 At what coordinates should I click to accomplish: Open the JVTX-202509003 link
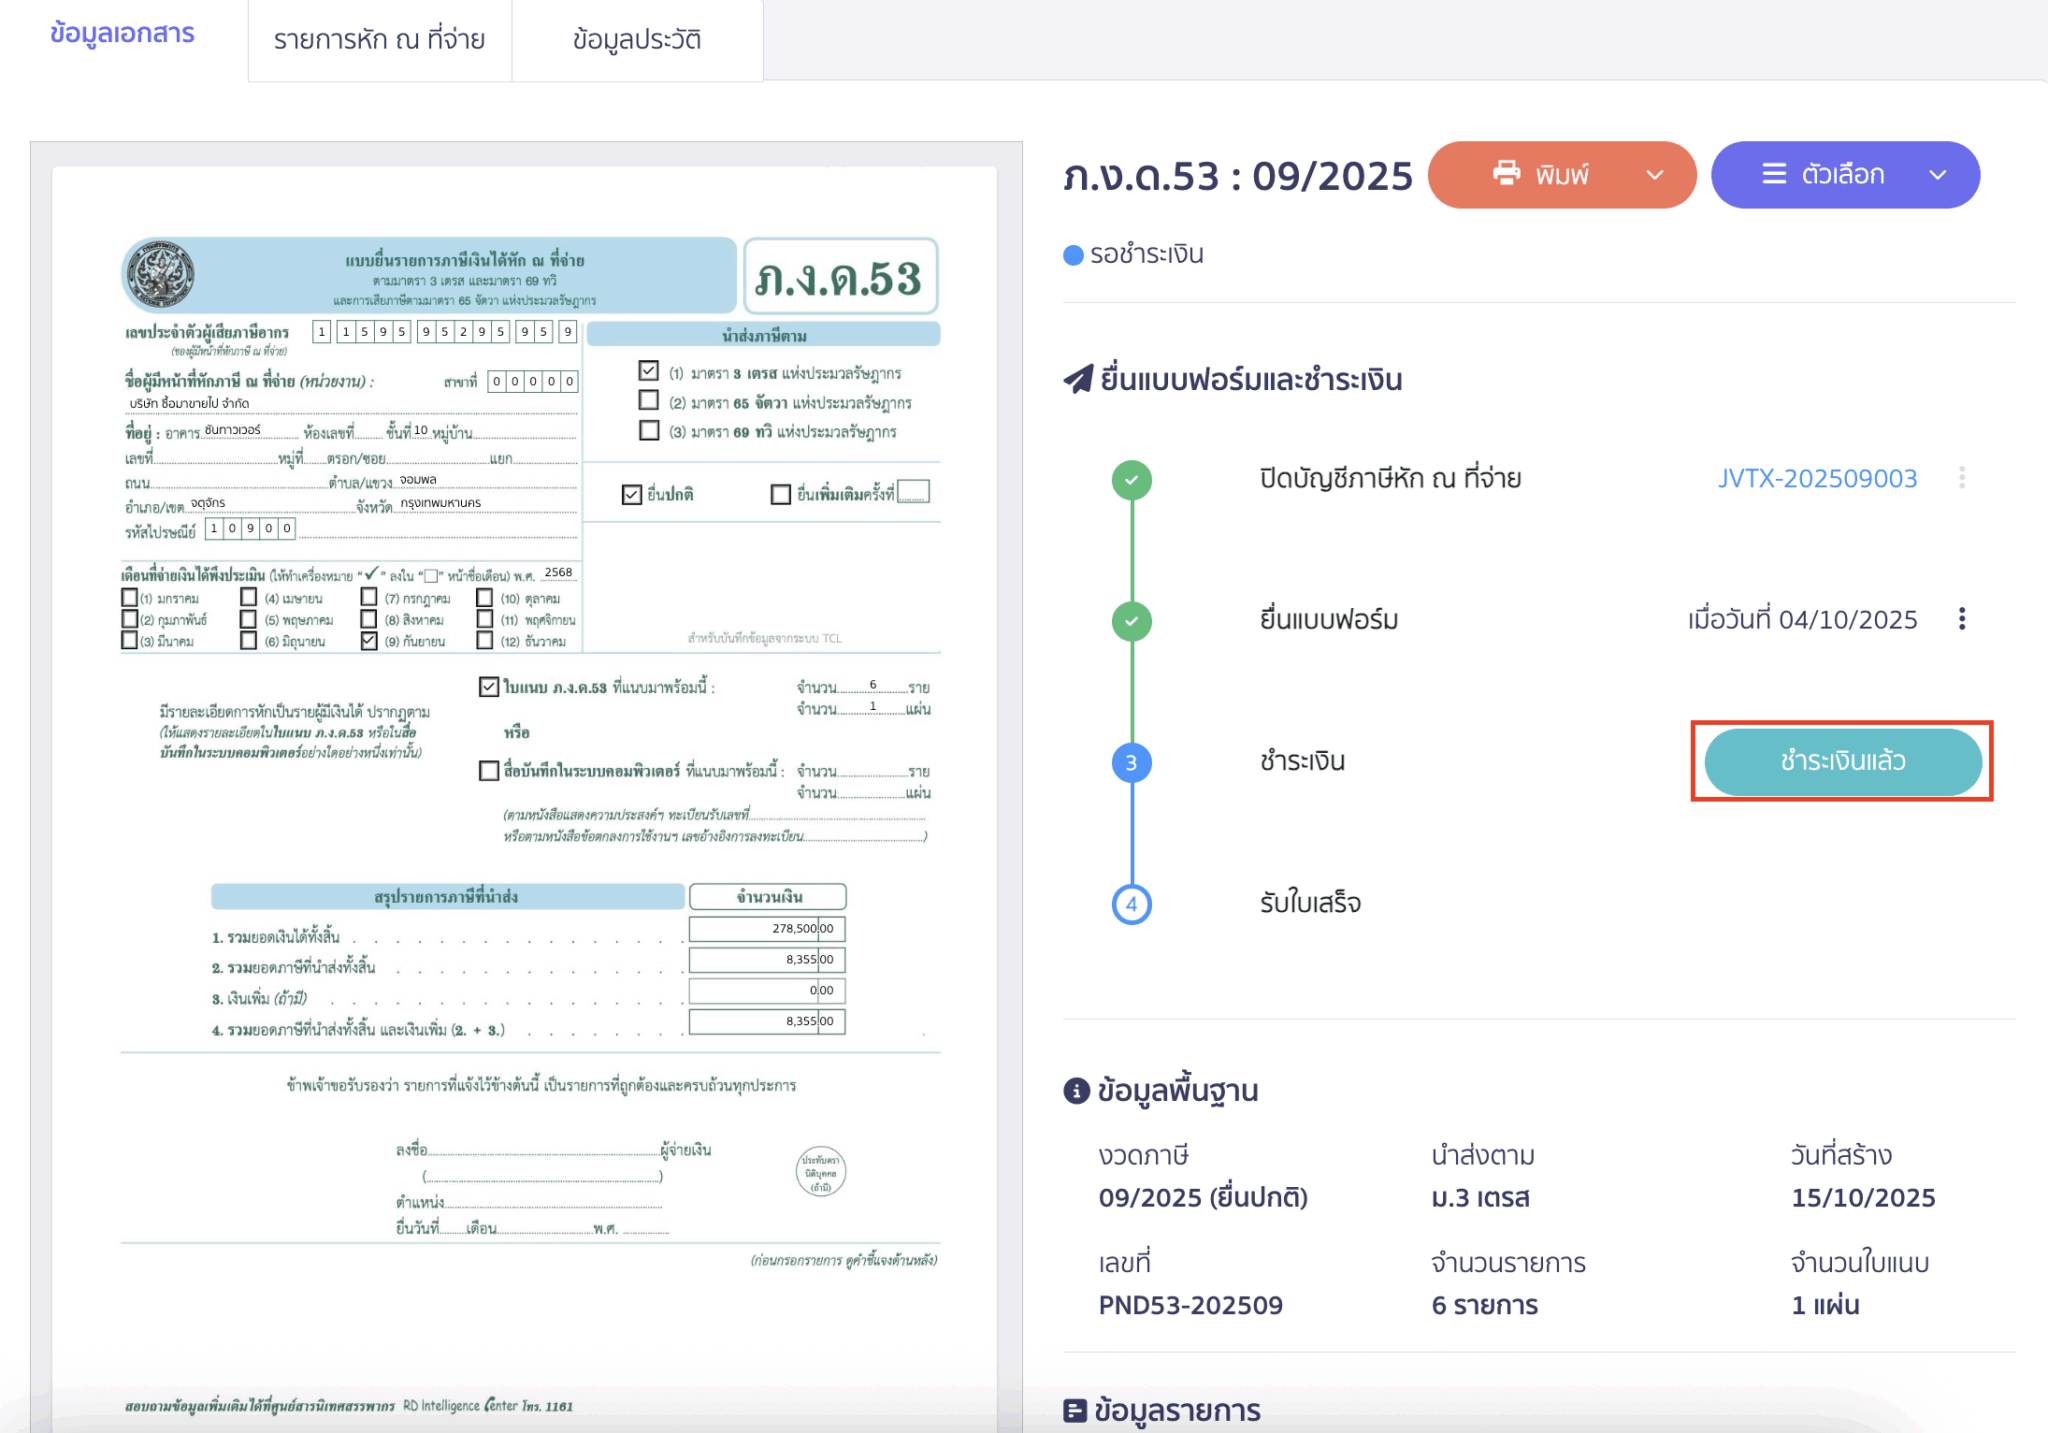1817,478
